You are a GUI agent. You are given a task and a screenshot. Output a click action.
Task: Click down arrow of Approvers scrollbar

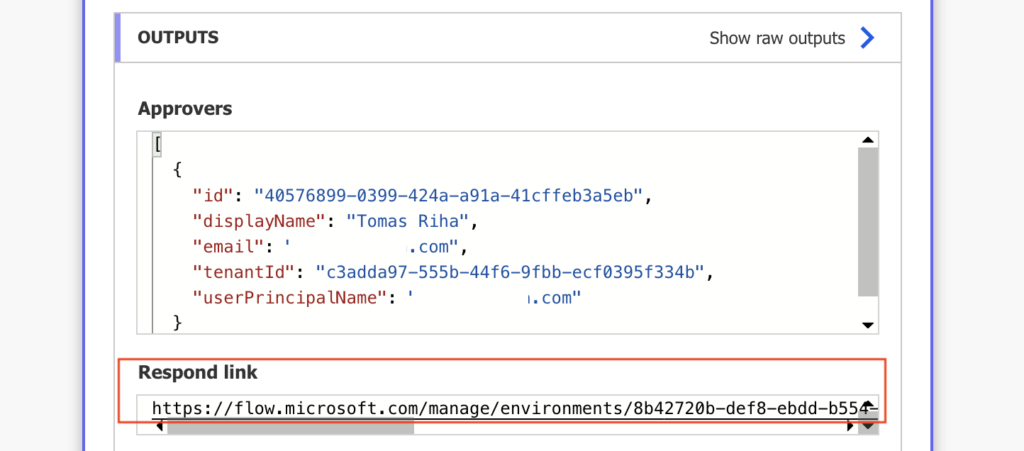tap(868, 324)
